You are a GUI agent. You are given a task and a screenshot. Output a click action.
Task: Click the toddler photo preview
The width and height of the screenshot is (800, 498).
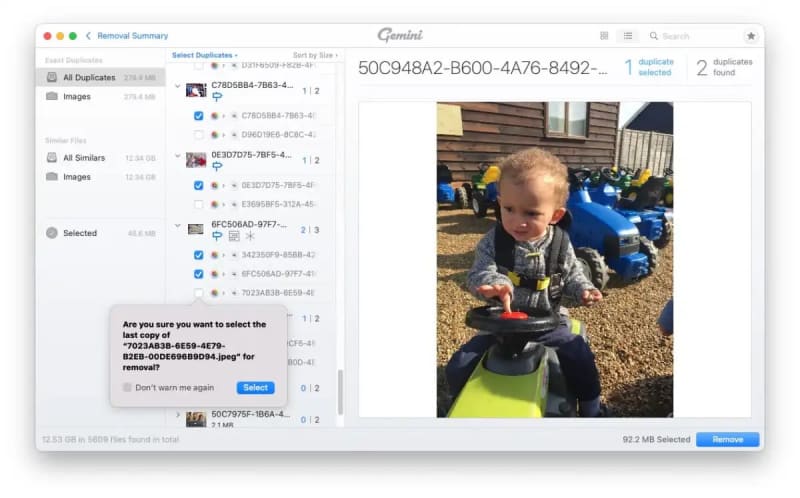(555, 260)
